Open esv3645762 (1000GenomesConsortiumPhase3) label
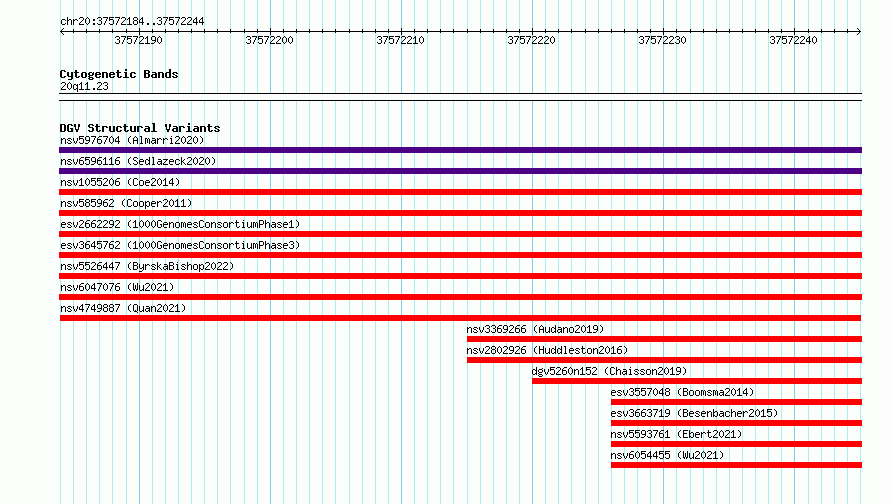 [x=180, y=245]
